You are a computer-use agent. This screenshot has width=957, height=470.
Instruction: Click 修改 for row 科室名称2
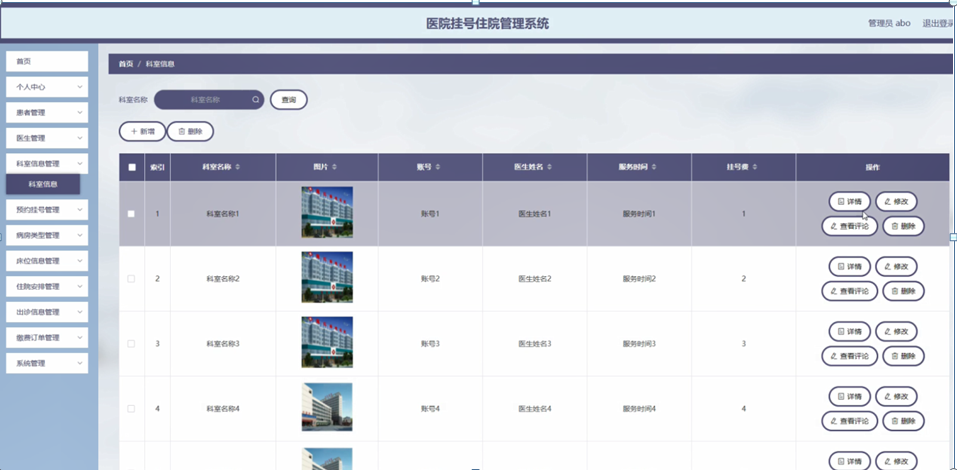coord(897,266)
